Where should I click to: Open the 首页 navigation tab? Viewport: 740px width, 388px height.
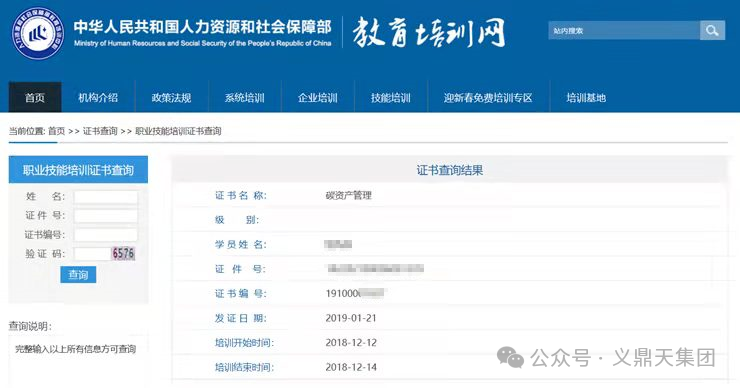coord(35,97)
